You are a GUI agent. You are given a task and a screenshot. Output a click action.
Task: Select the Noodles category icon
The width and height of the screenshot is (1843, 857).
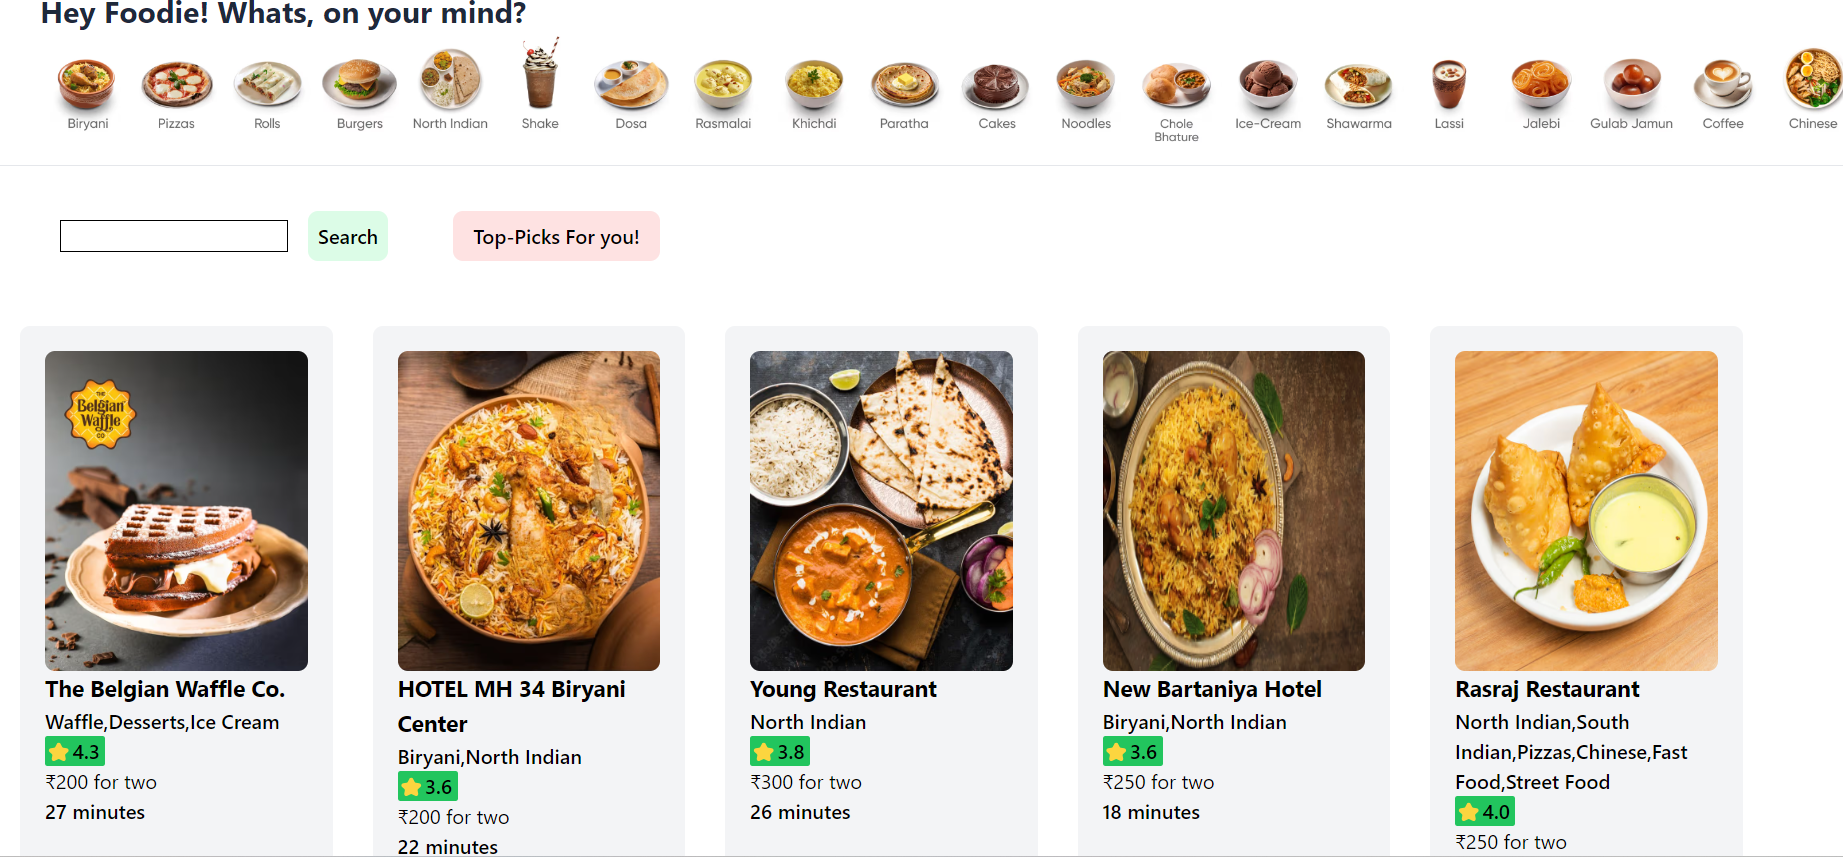1086,85
